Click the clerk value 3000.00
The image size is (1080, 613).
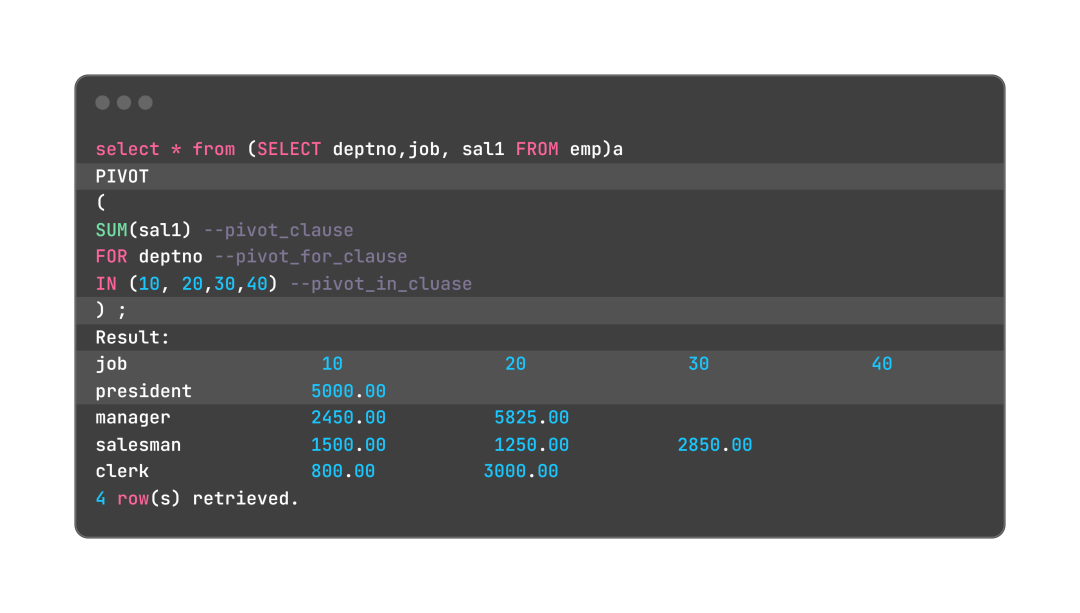point(521,472)
